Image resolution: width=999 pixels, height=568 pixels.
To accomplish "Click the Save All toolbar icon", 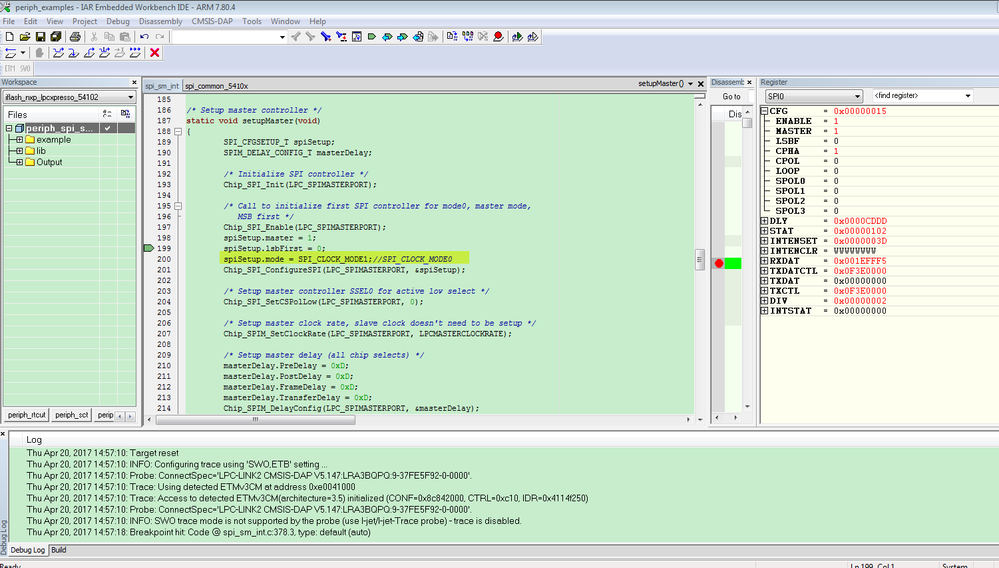I will pyautogui.click(x=56, y=37).
